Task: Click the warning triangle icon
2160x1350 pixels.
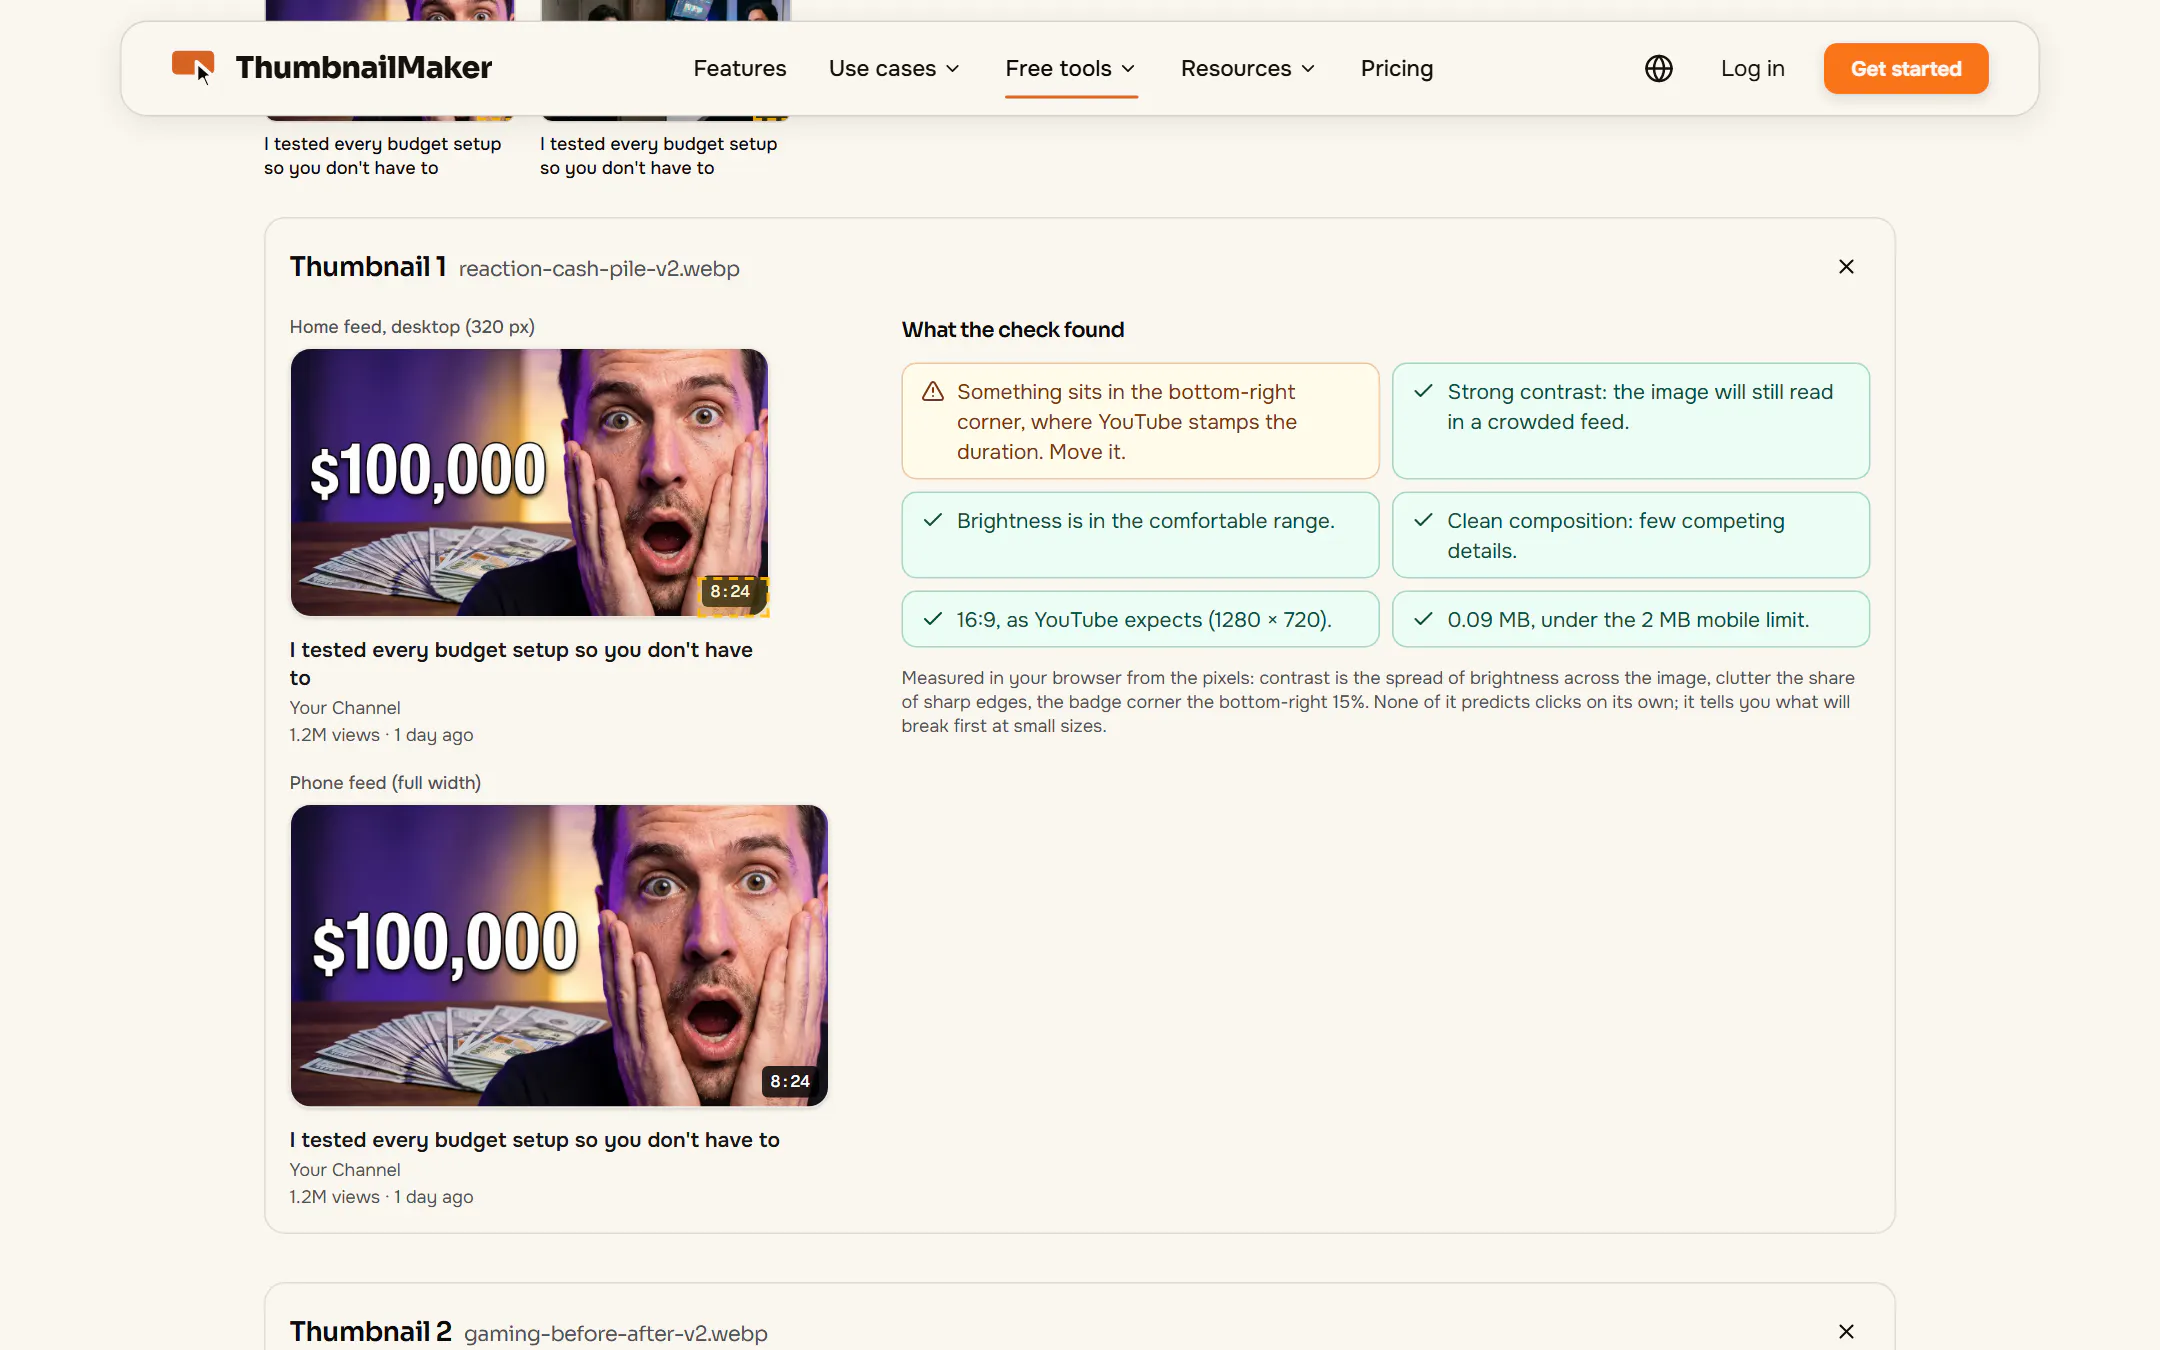Action: tap(933, 391)
